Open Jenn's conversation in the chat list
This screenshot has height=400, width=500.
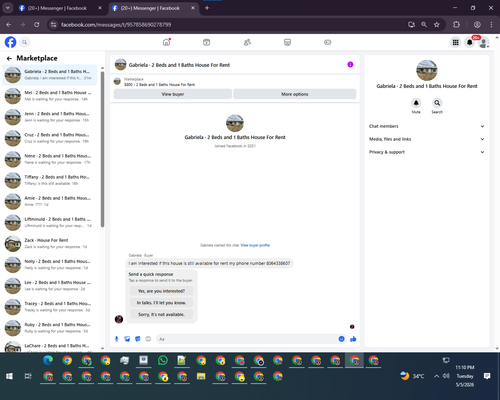tap(50, 117)
